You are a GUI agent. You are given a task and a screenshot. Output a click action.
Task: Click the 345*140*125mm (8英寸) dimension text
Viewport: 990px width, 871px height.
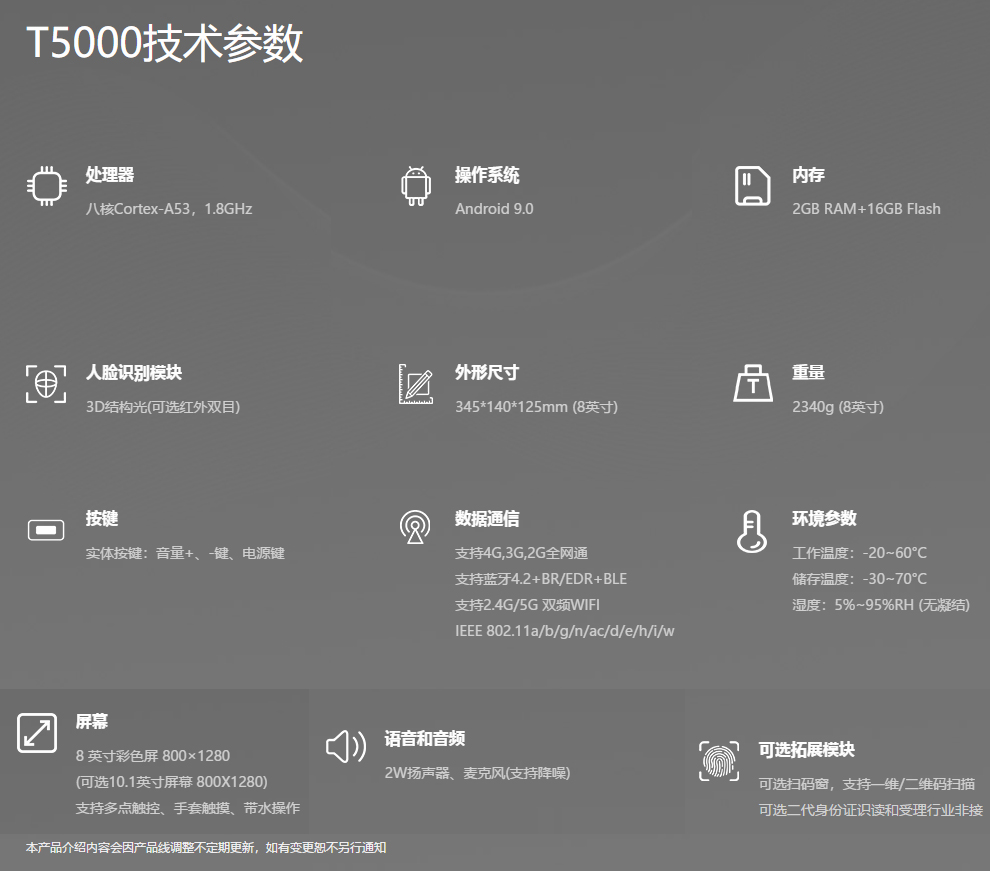coord(537,406)
